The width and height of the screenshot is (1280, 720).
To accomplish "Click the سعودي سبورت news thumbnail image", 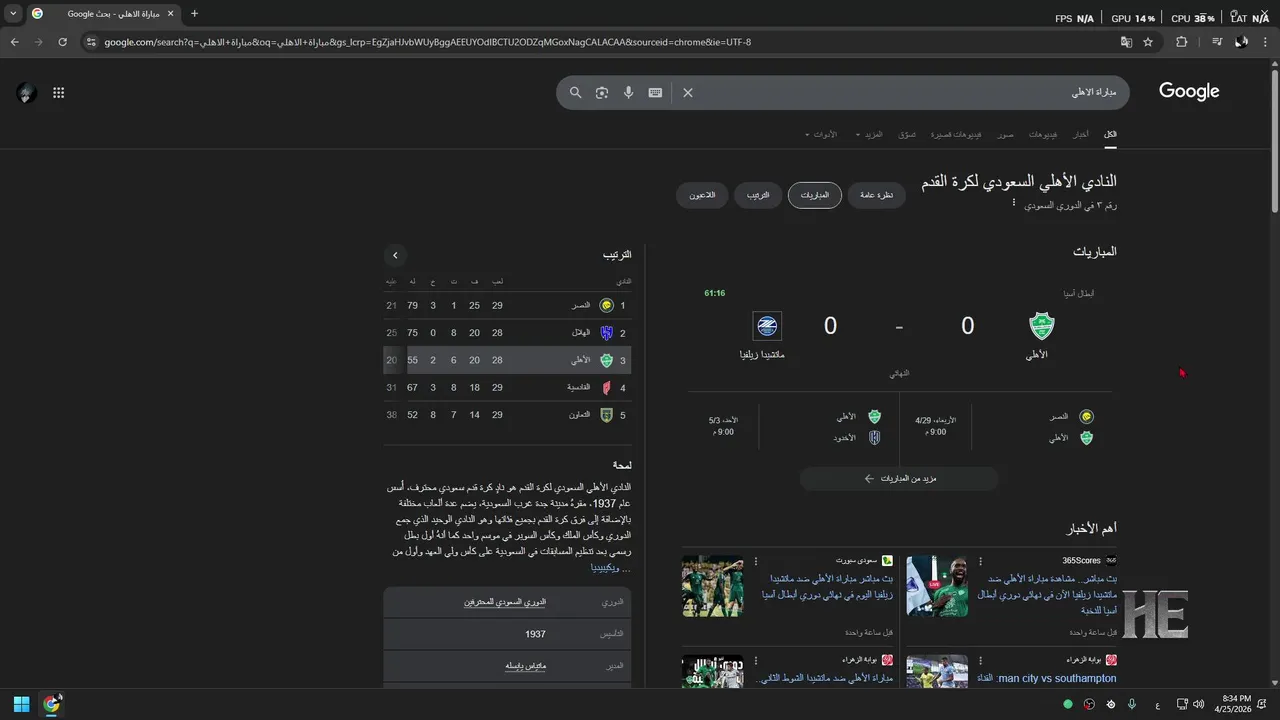I will pos(713,586).
